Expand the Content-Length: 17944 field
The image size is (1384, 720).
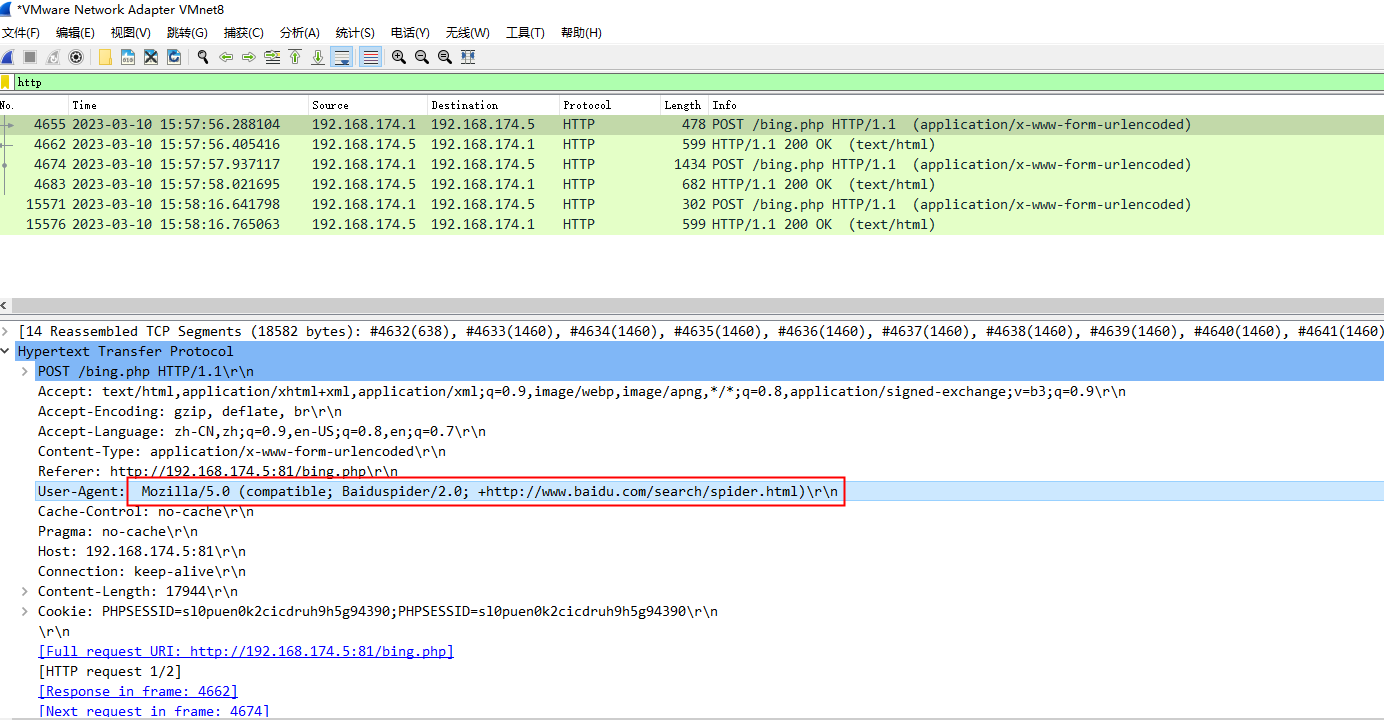(27, 591)
